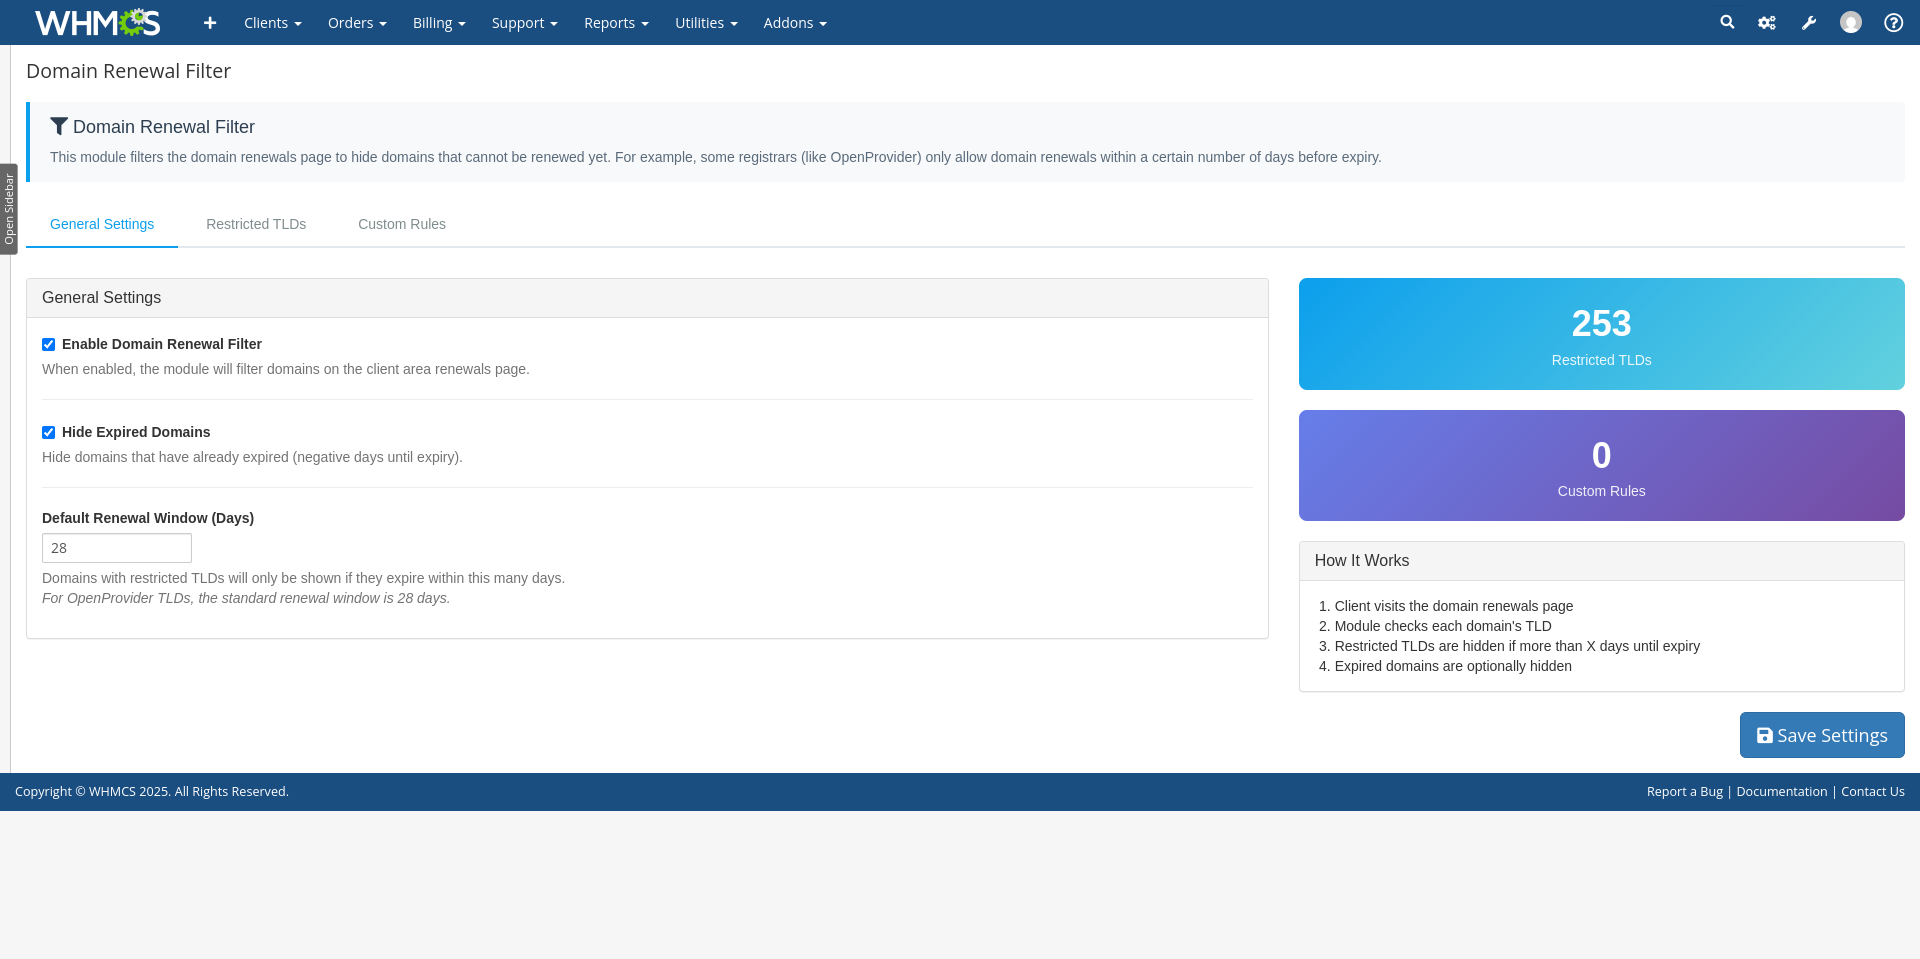Open the Addons dropdown menu
The image size is (1920, 959).
click(x=794, y=23)
